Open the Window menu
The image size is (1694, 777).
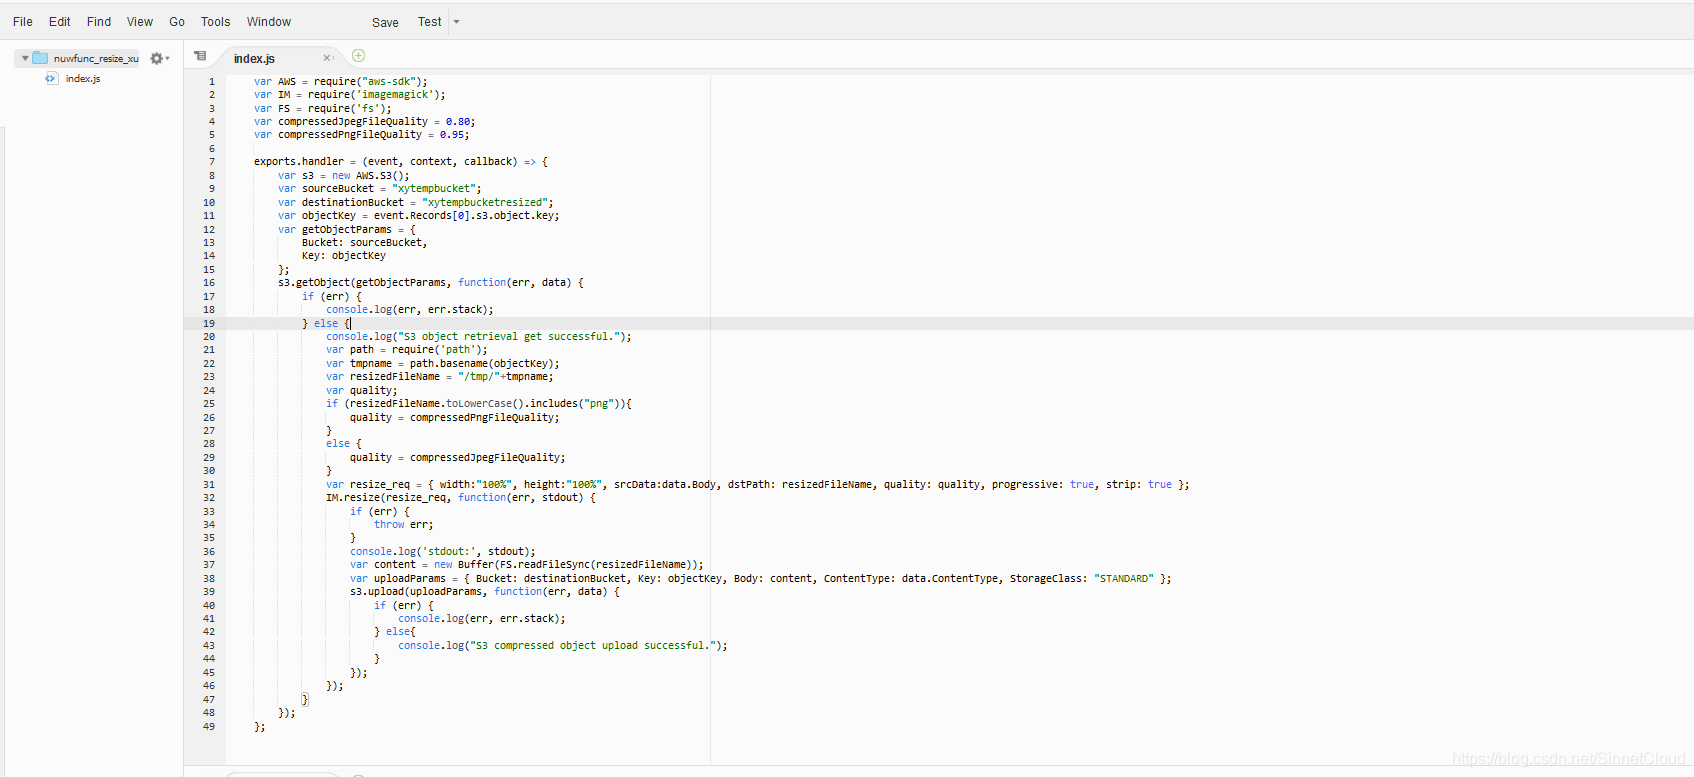tap(269, 22)
